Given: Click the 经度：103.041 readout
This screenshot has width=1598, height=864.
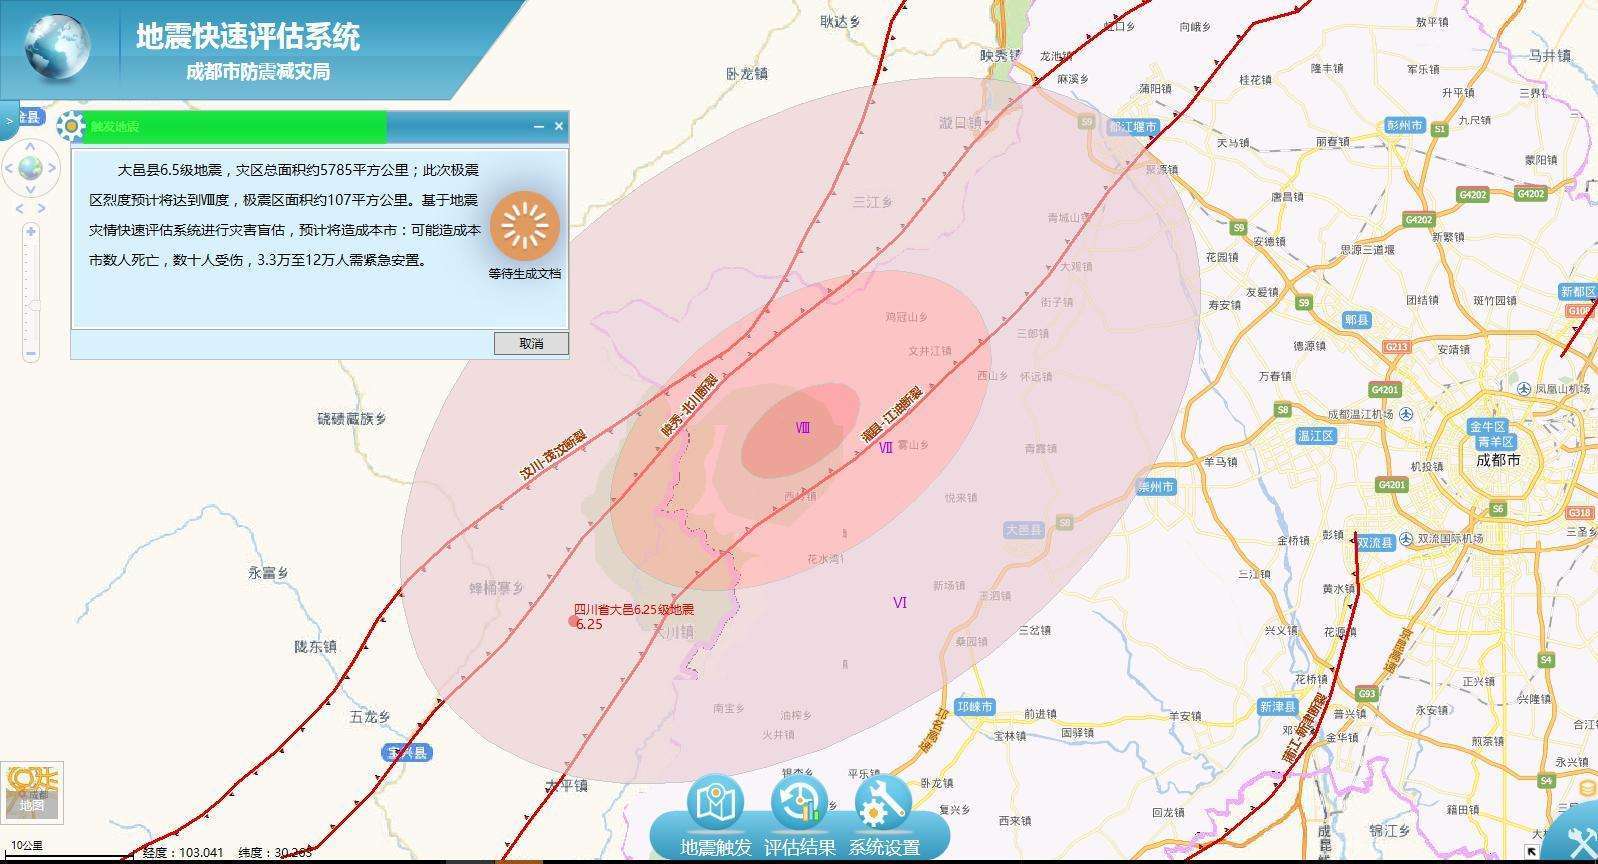Looking at the screenshot, I should pyautogui.click(x=183, y=853).
